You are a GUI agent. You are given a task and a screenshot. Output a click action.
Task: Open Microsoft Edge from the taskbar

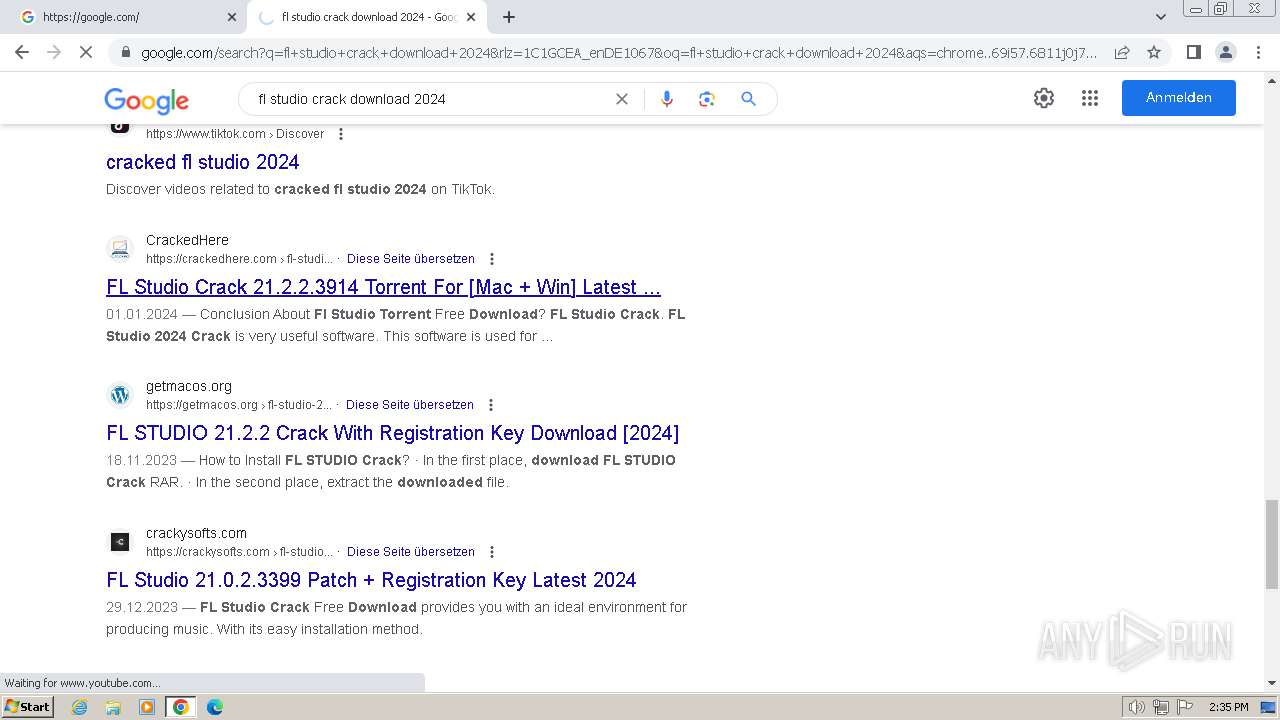click(x=214, y=707)
